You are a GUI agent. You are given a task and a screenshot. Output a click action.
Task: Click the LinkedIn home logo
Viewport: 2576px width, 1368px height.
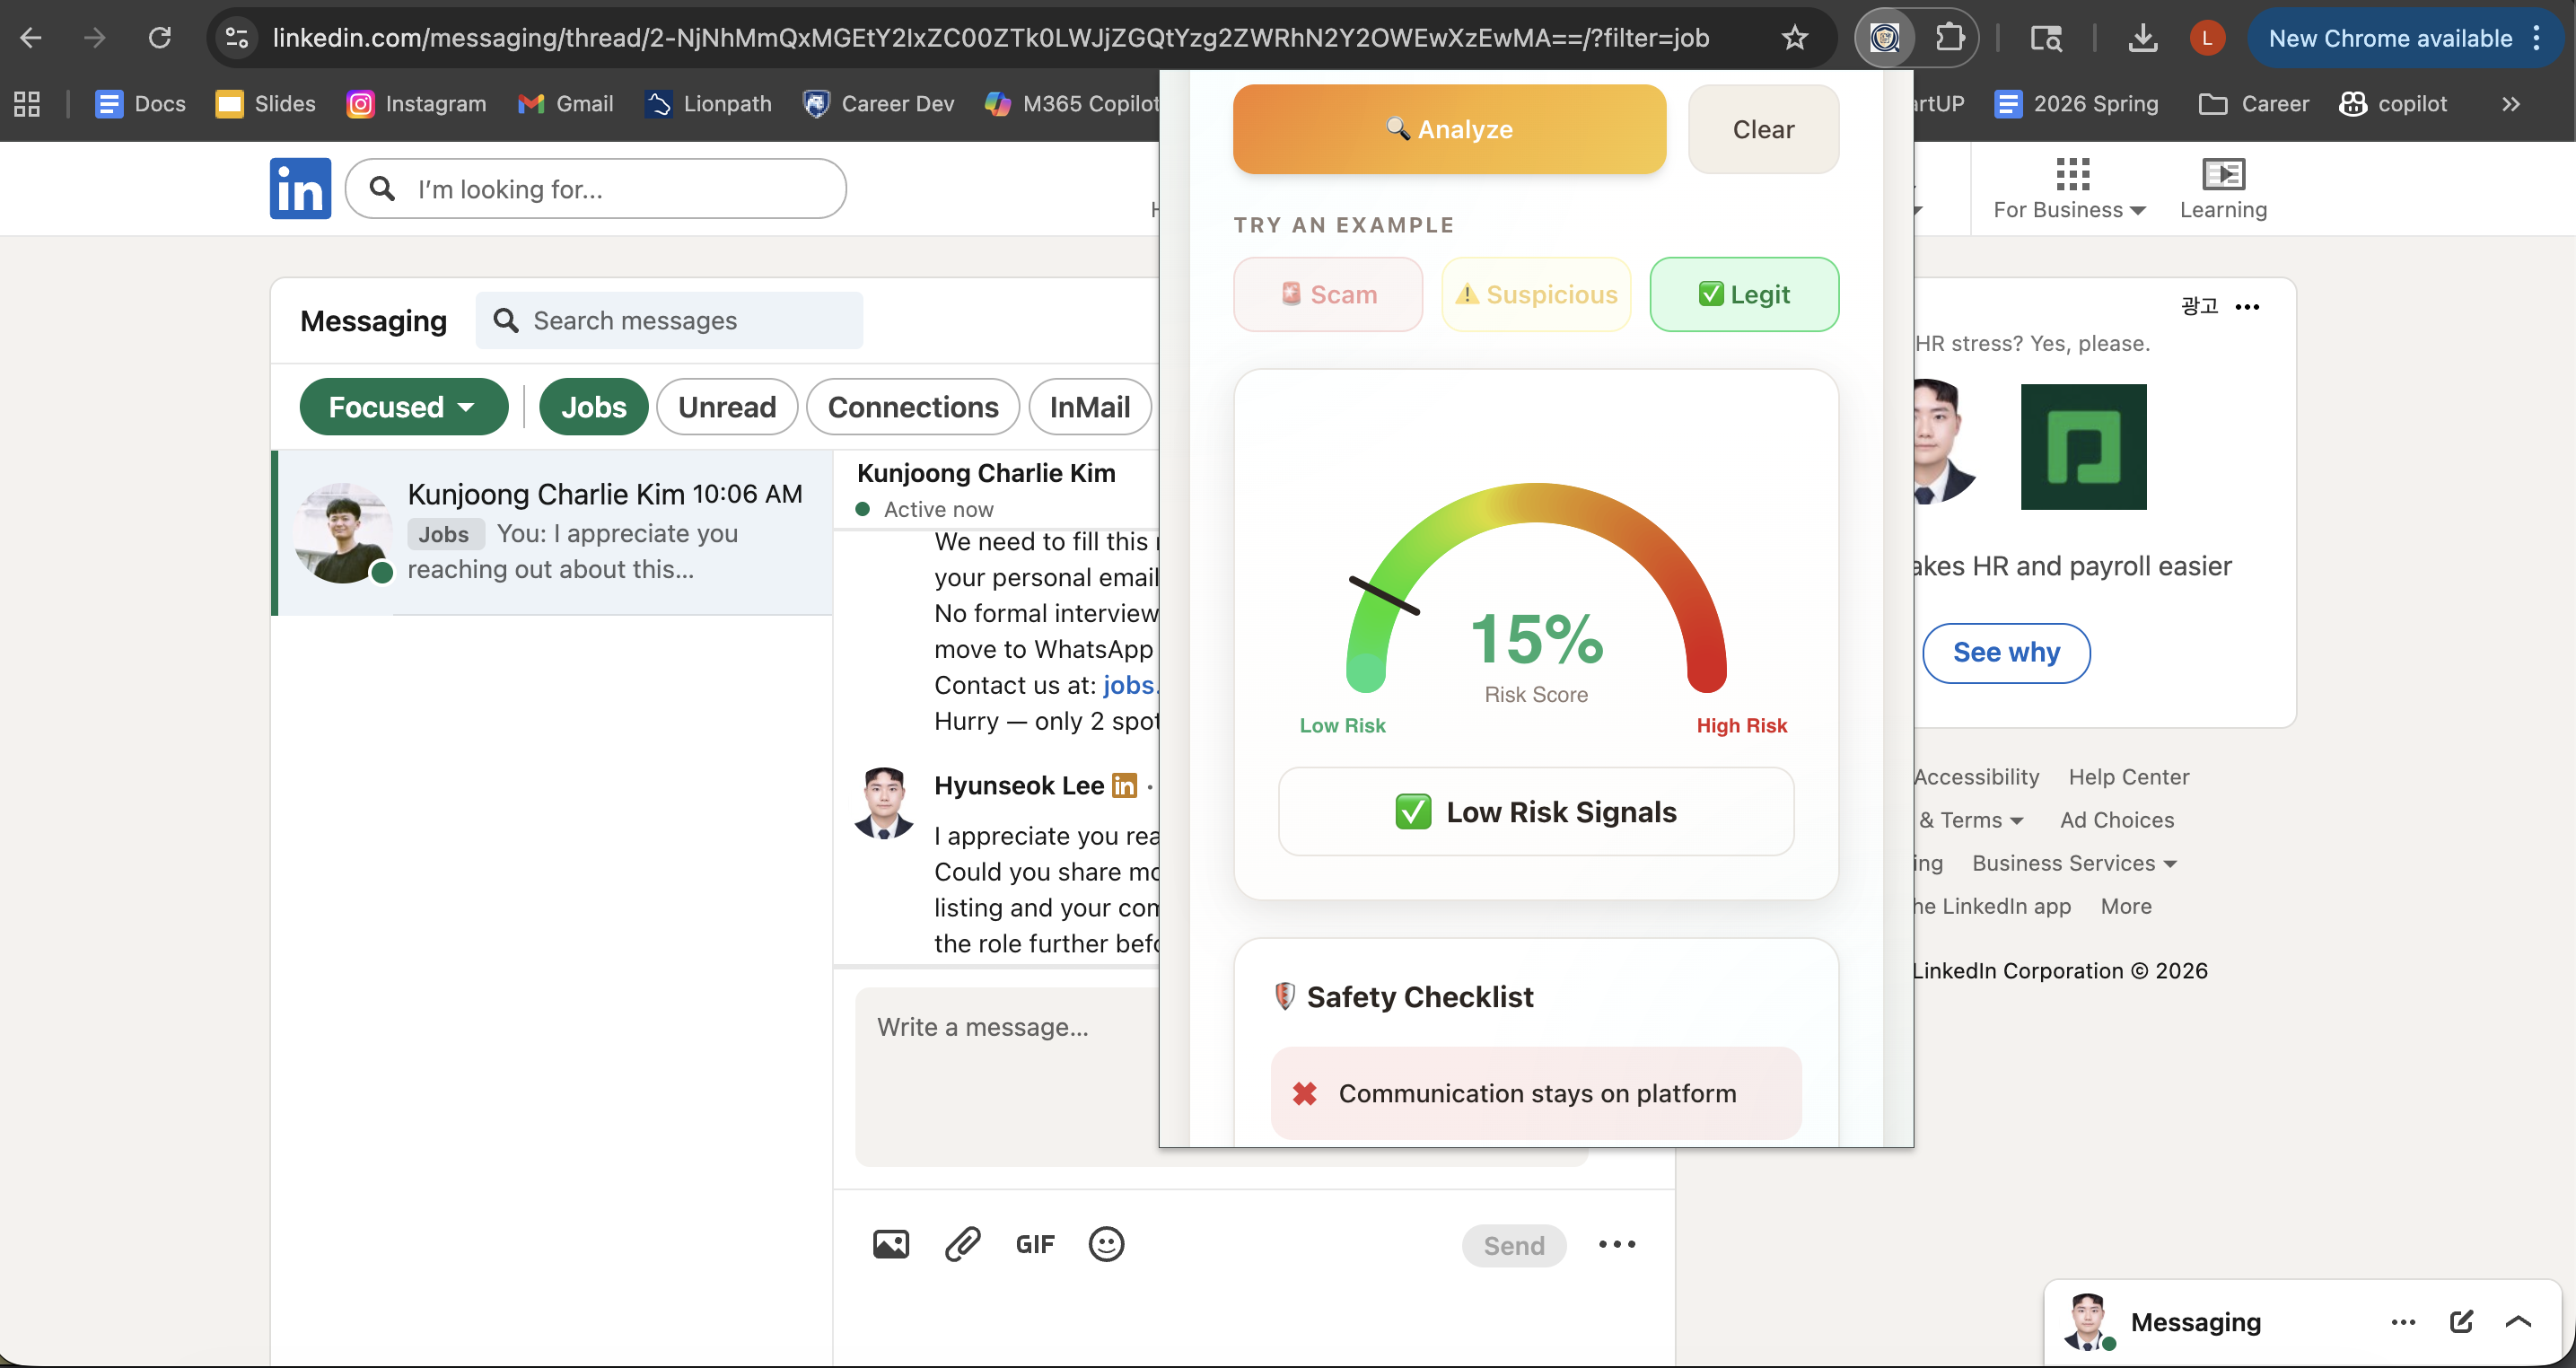[x=300, y=188]
